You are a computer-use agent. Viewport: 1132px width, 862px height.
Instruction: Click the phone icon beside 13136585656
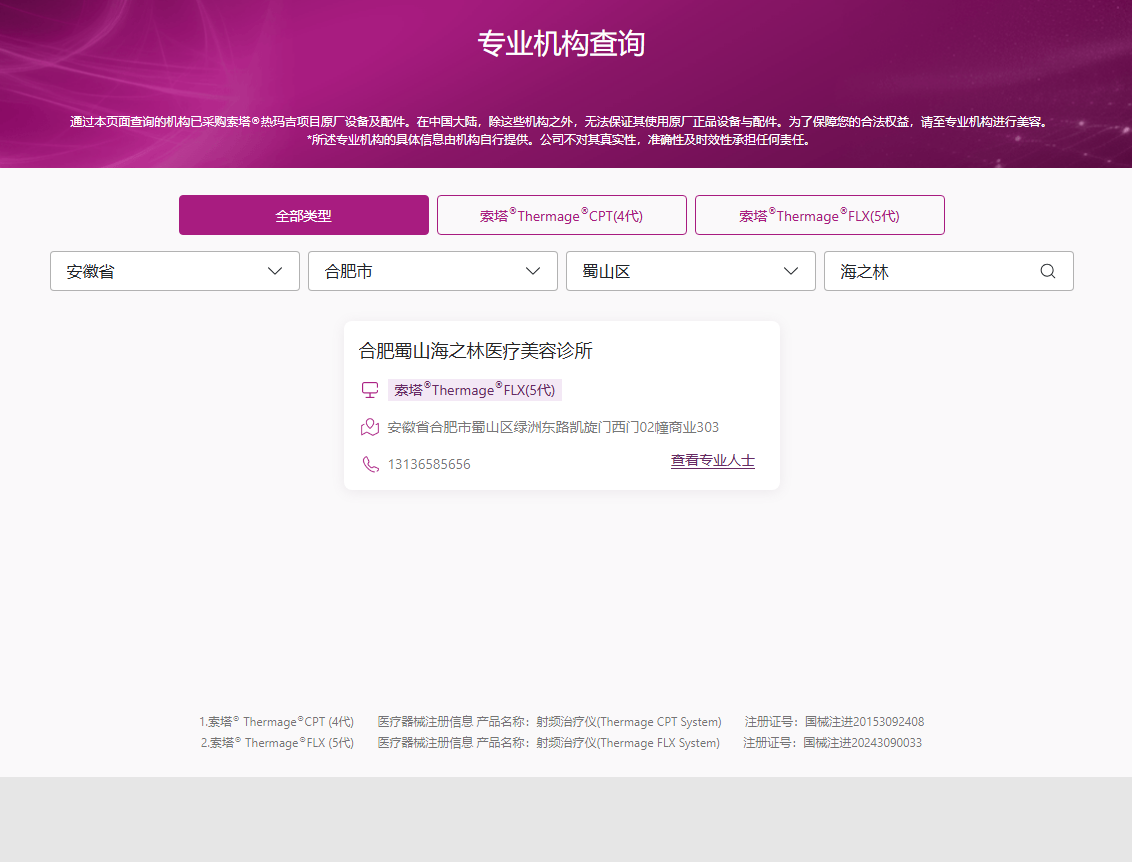pyautogui.click(x=370, y=464)
